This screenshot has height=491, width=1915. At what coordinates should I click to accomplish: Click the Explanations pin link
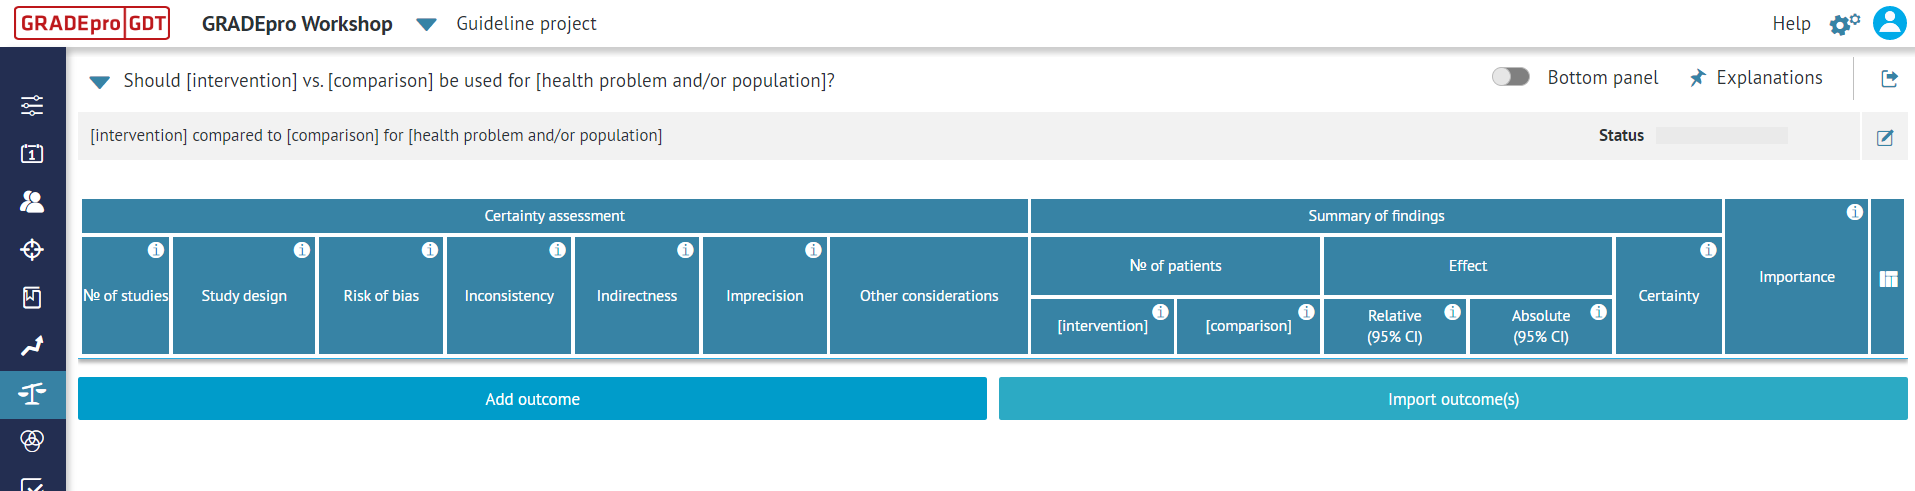pos(1756,78)
